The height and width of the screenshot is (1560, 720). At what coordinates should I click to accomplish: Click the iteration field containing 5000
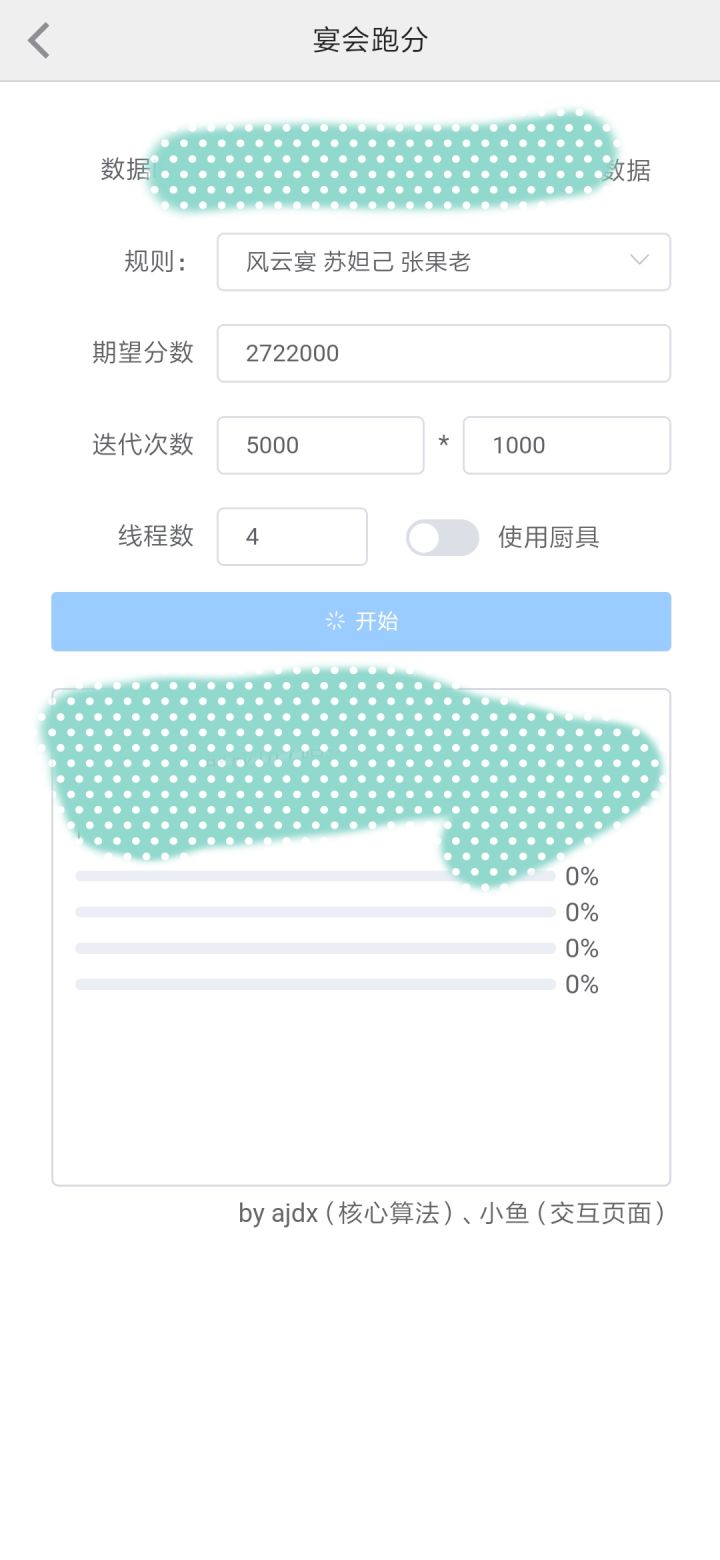320,445
